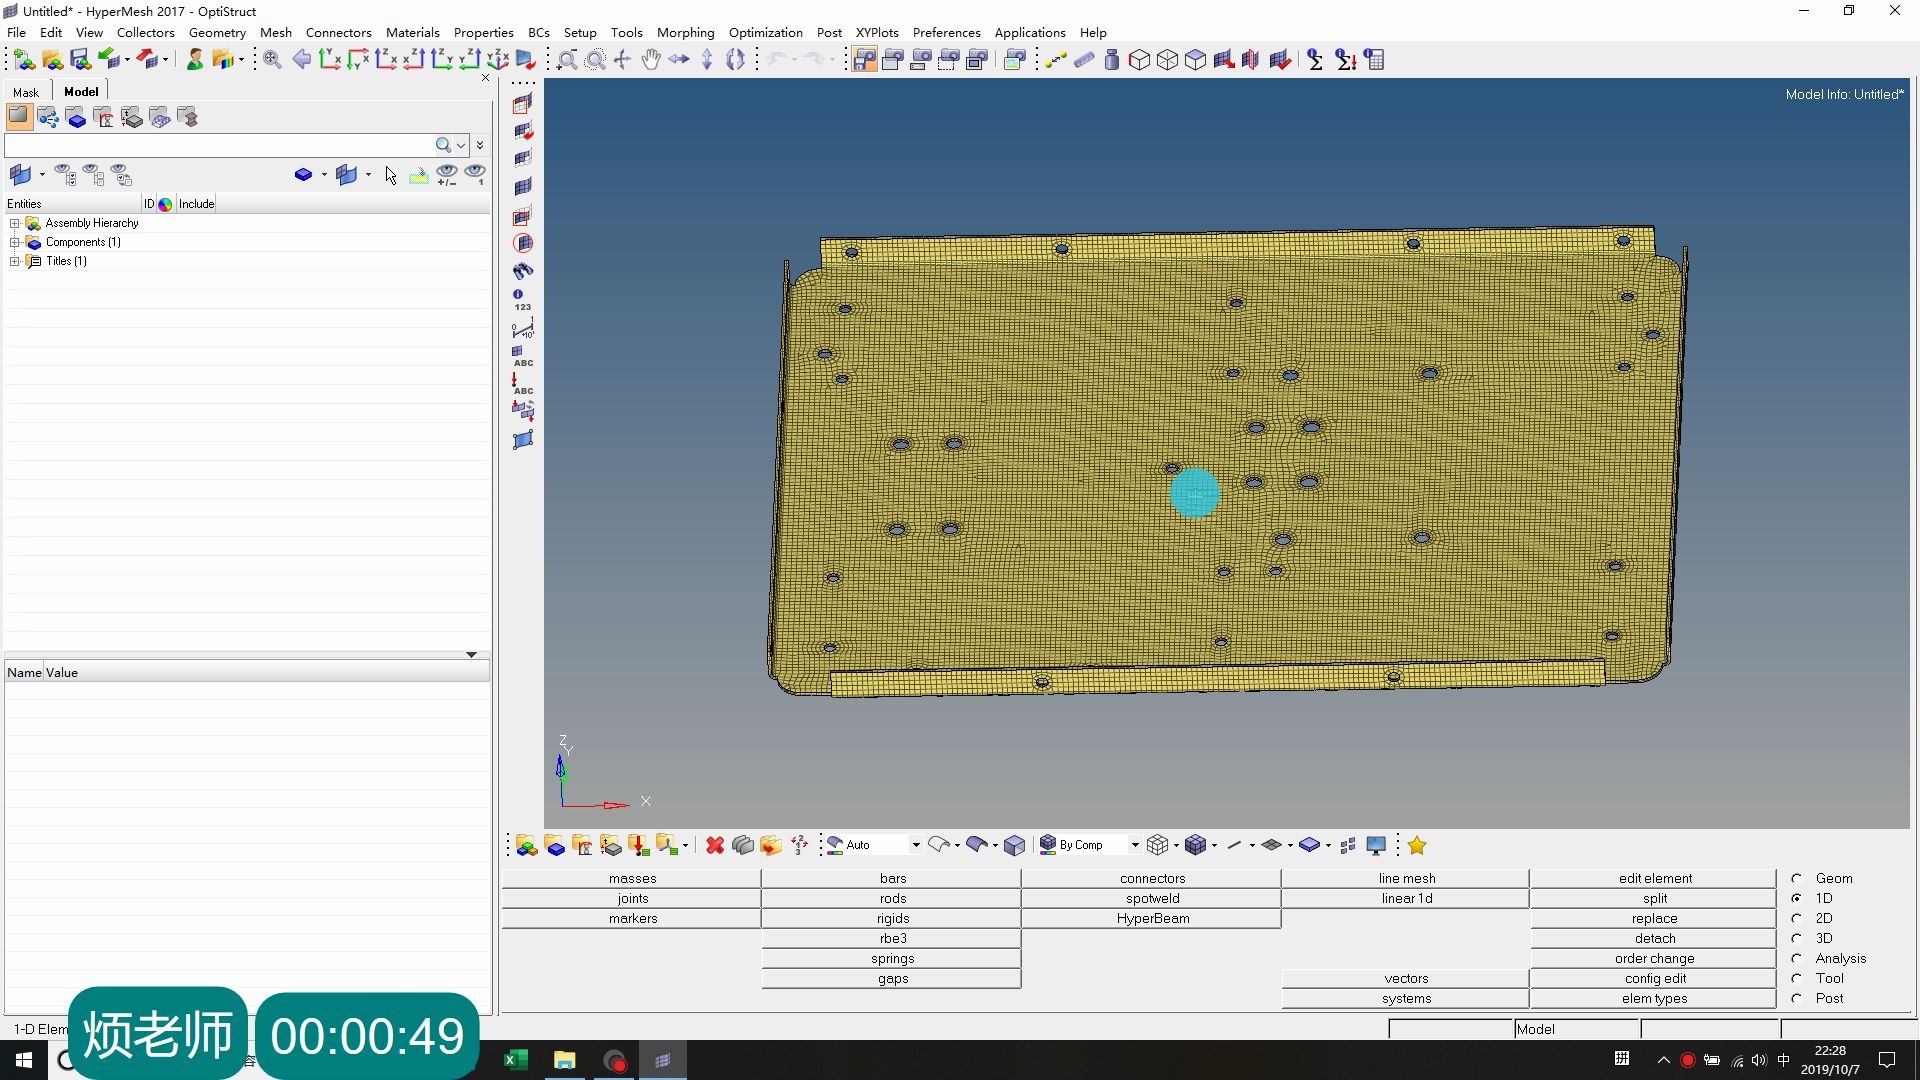Open the Auto visualization dropdown
Image resolution: width=1920 pixels, height=1080 pixels.
(915, 846)
